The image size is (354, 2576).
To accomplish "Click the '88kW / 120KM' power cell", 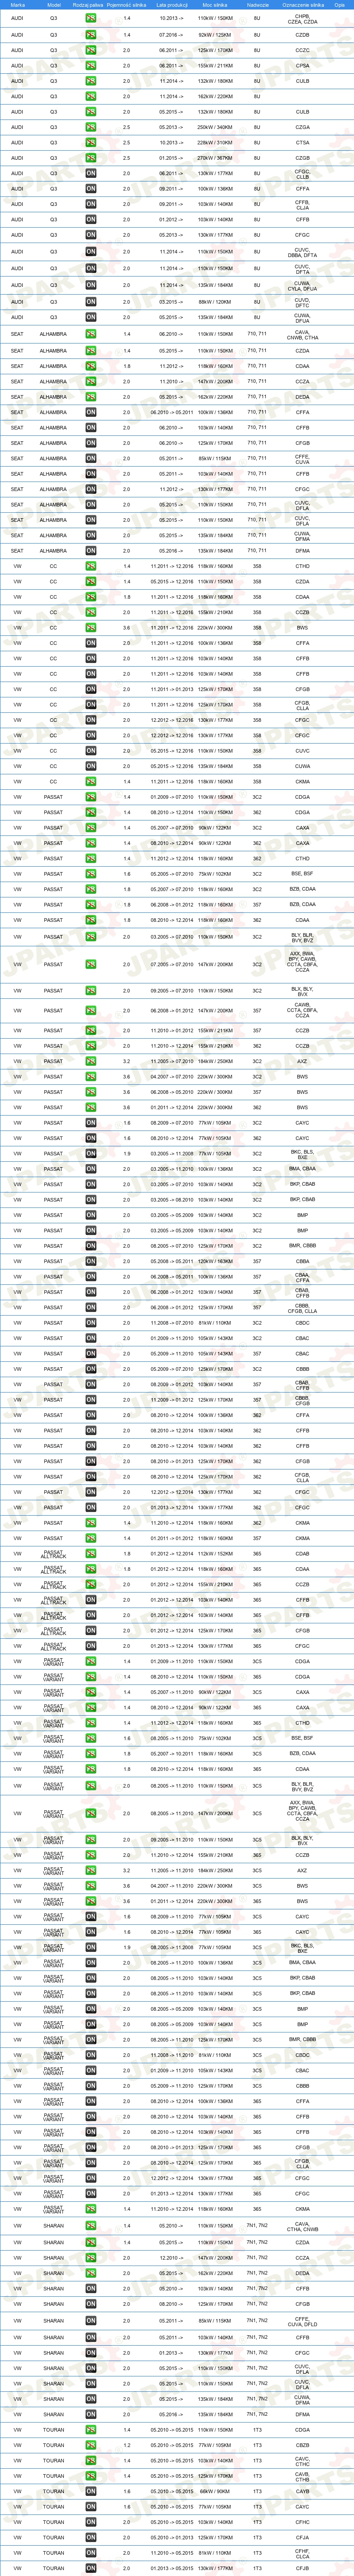I will pyautogui.click(x=215, y=302).
